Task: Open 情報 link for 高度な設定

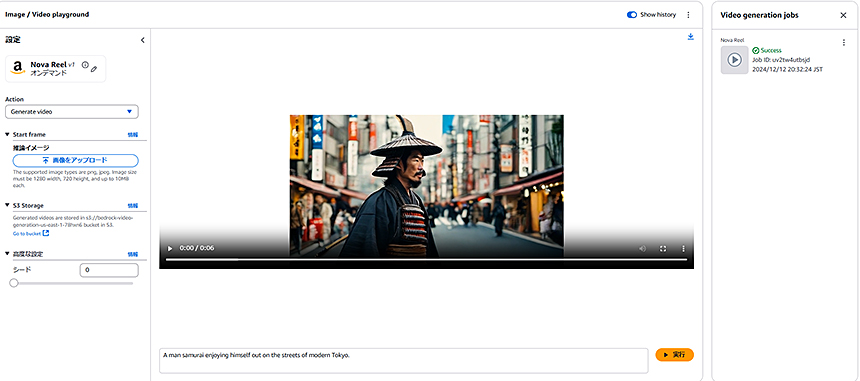Action: tap(133, 254)
